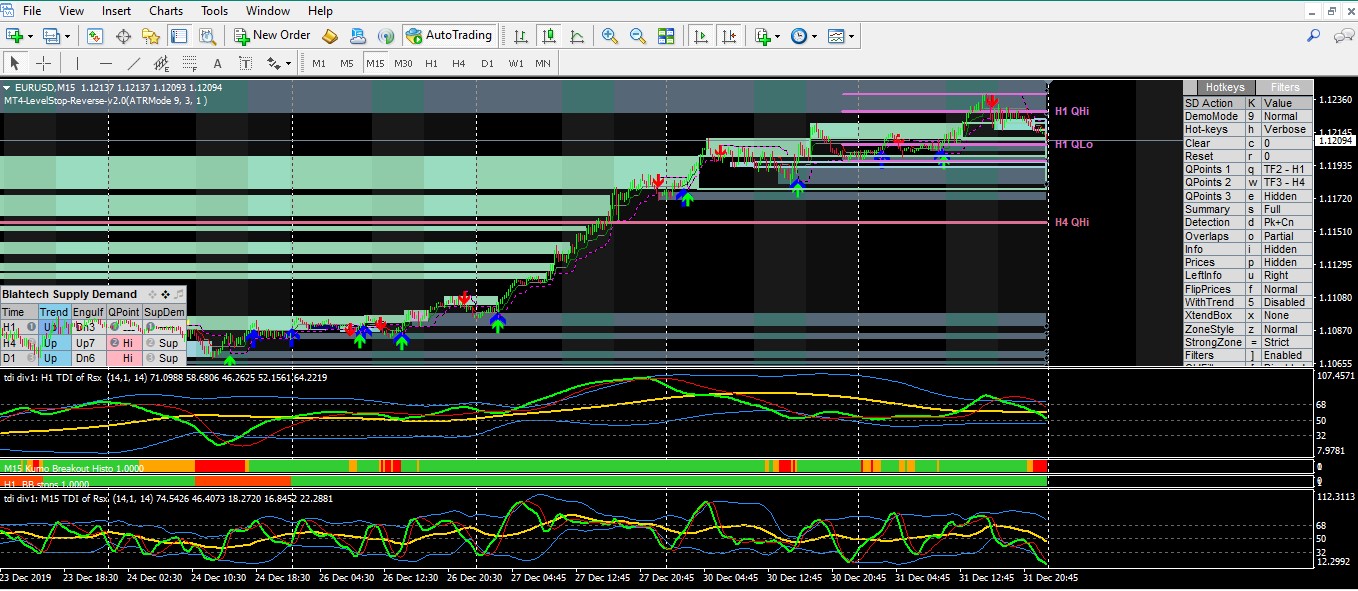
Task: Toggle chart Auto Scroll
Action: pos(701,36)
